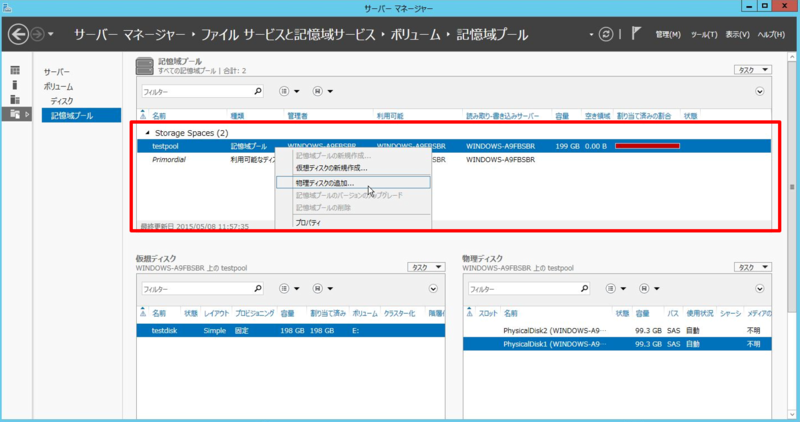Click the dashboard icon in left sidebar
This screenshot has height=422, width=800.
15,70
